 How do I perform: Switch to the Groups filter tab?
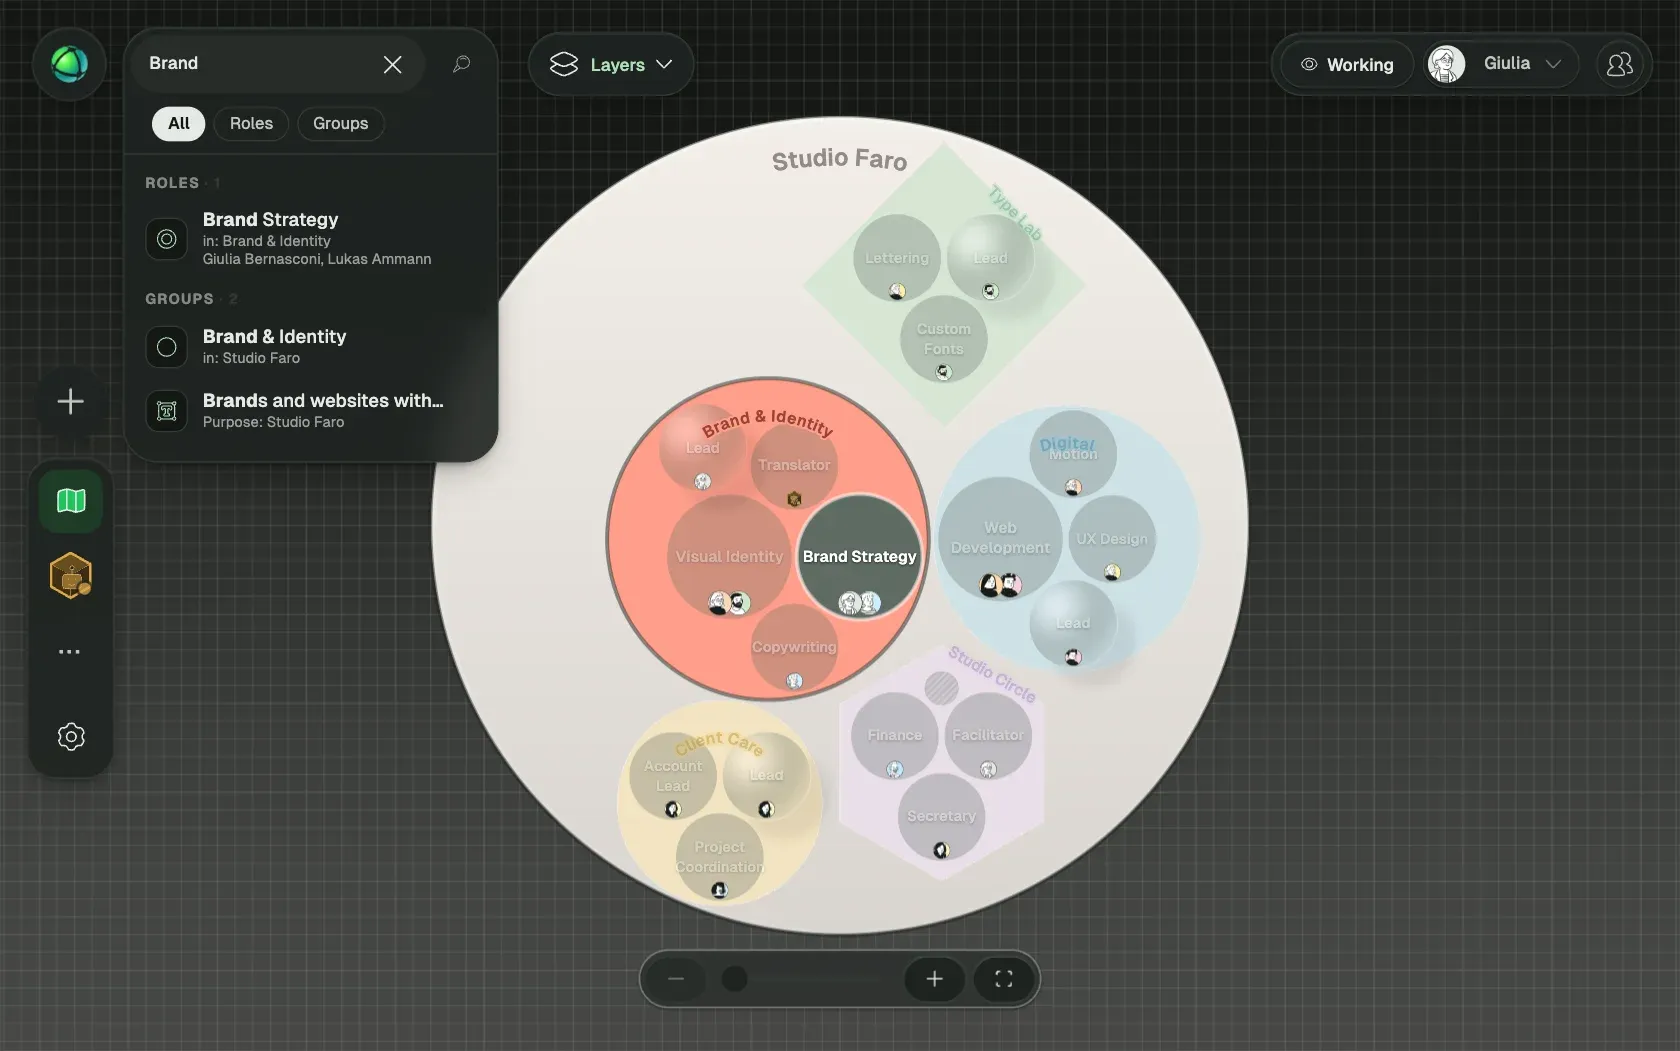[x=341, y=124]
